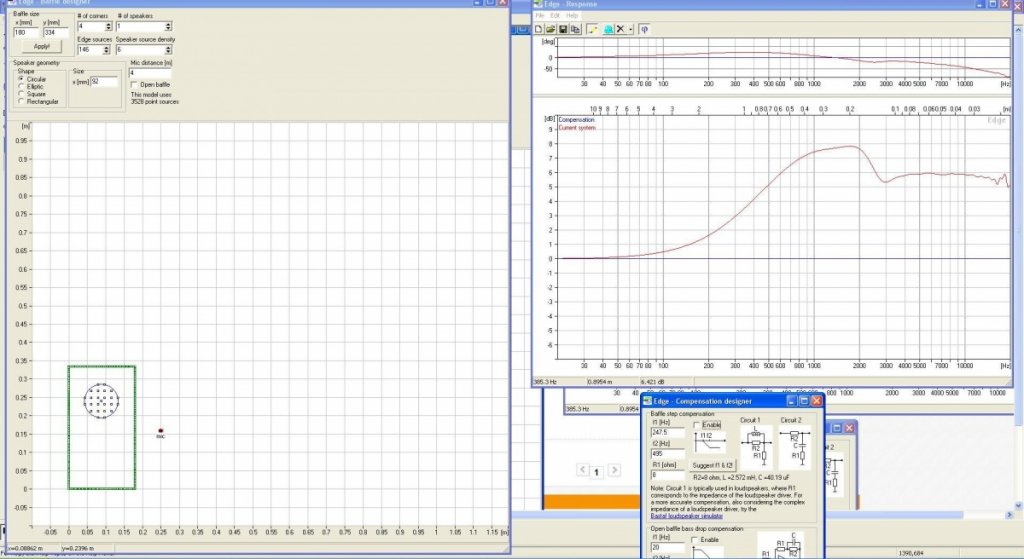Click the baffle y [mm] size field
The height and width of the screenshot is (559, 1024).
(x=57, y=32)
